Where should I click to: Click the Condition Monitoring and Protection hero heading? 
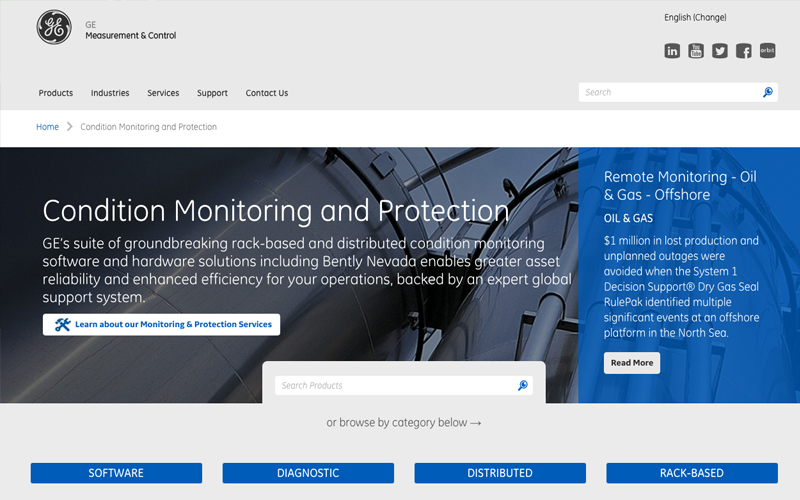click(x=276, y=210)
